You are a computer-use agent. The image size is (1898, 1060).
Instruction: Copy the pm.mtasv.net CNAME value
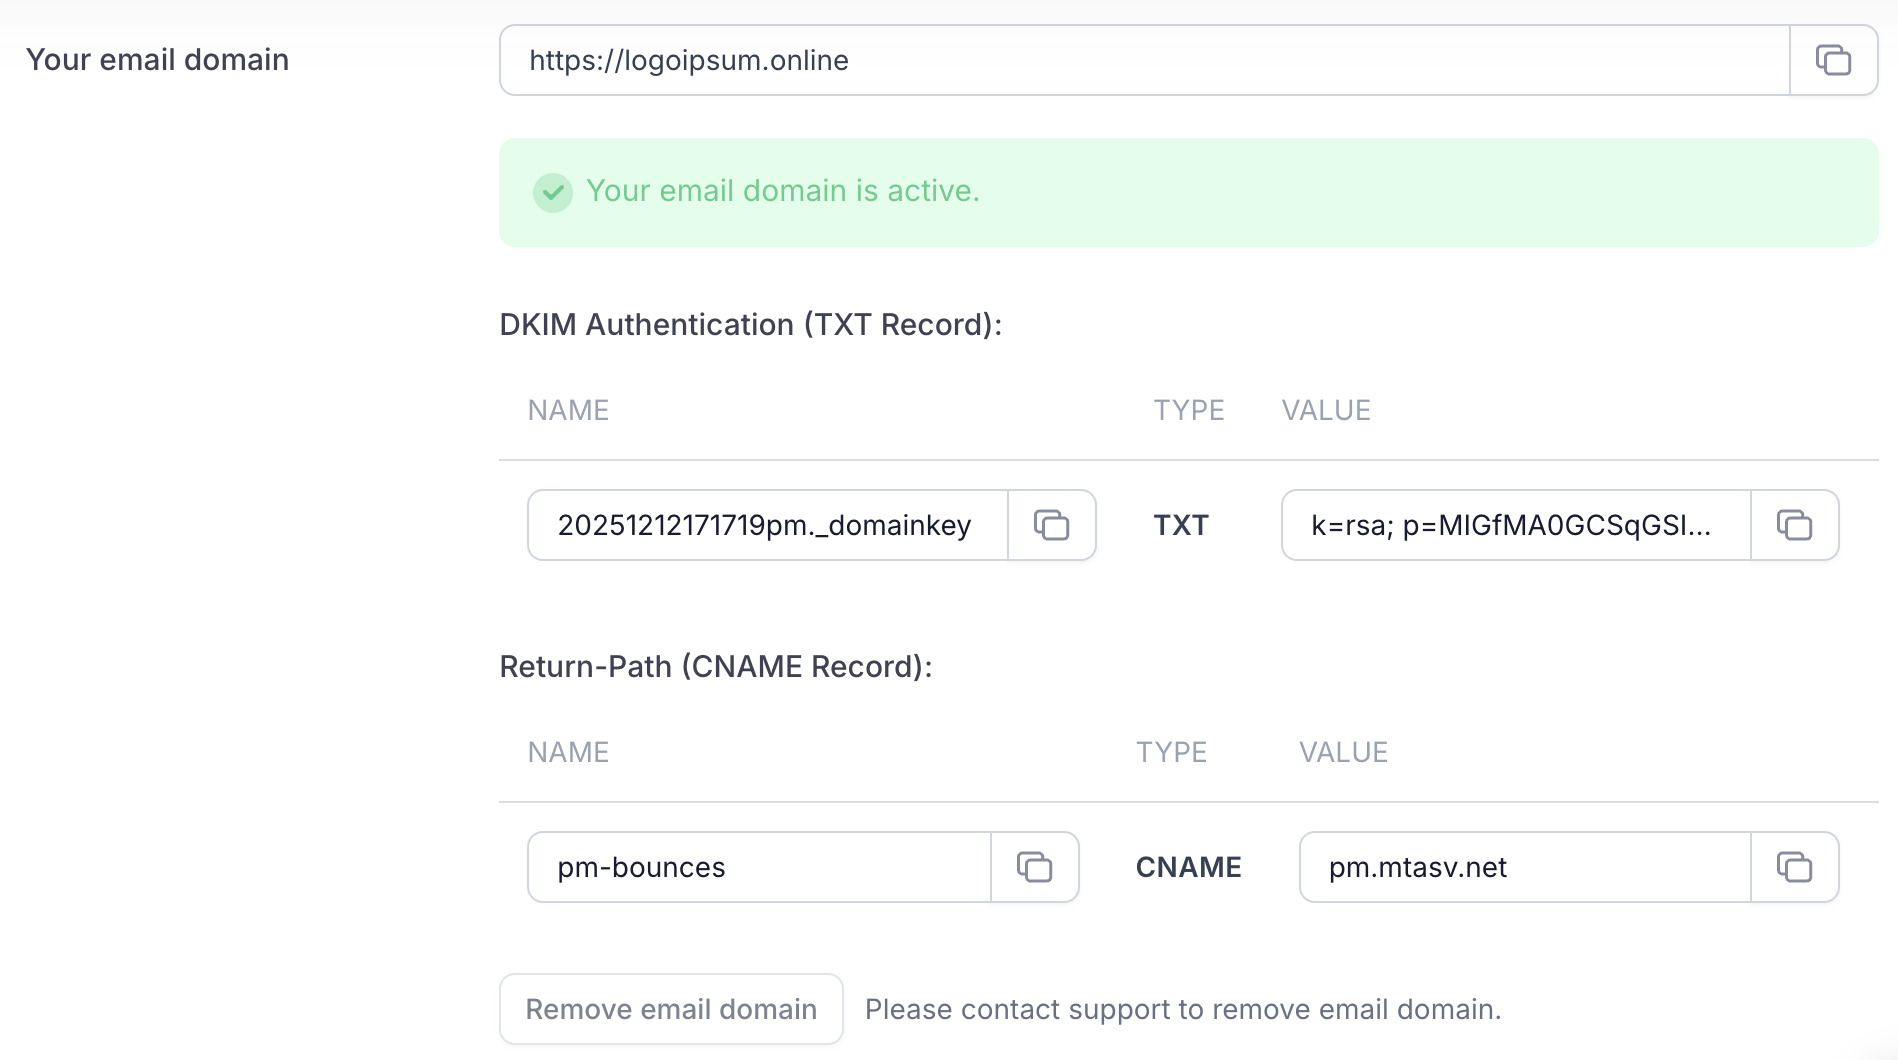coord(1794,867)
